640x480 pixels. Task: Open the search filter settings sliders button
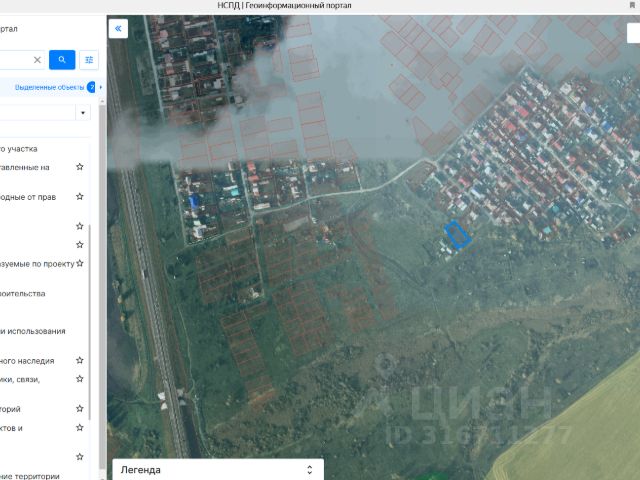(89, 60)
